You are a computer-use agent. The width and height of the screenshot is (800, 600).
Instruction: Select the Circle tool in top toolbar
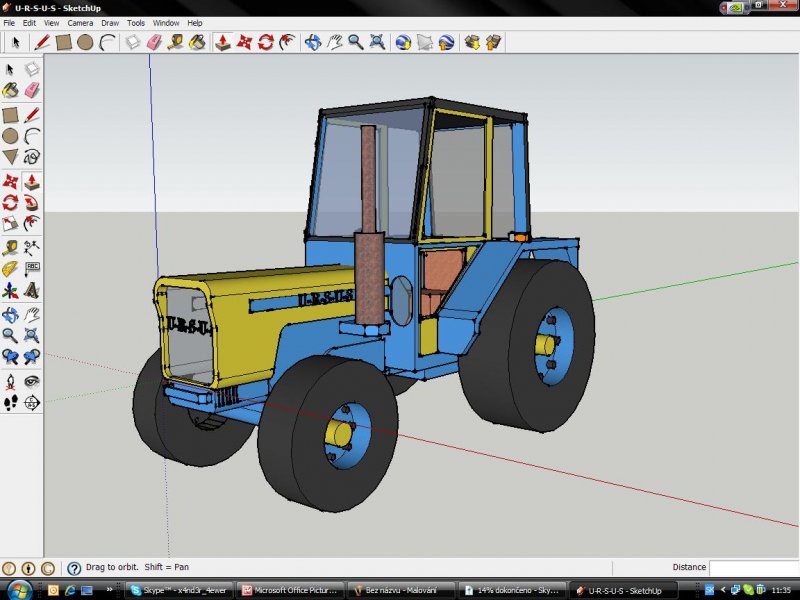(x=85, y=42)
